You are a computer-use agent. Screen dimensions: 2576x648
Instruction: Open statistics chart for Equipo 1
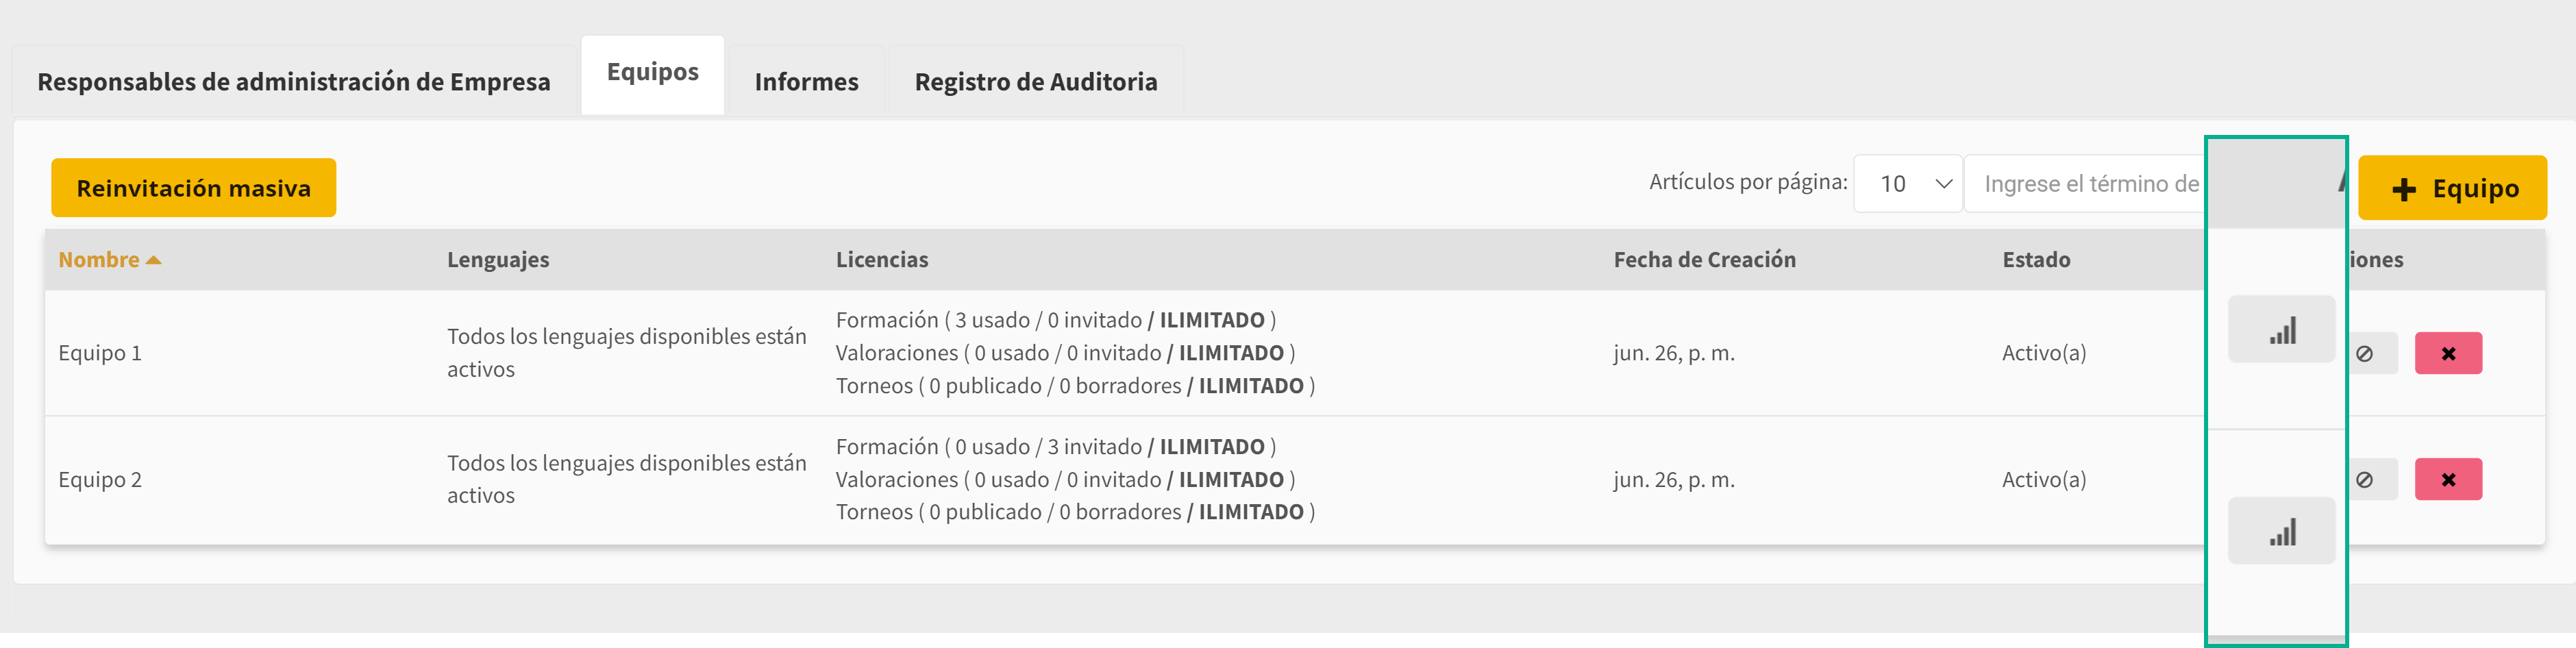point(2281,329)
